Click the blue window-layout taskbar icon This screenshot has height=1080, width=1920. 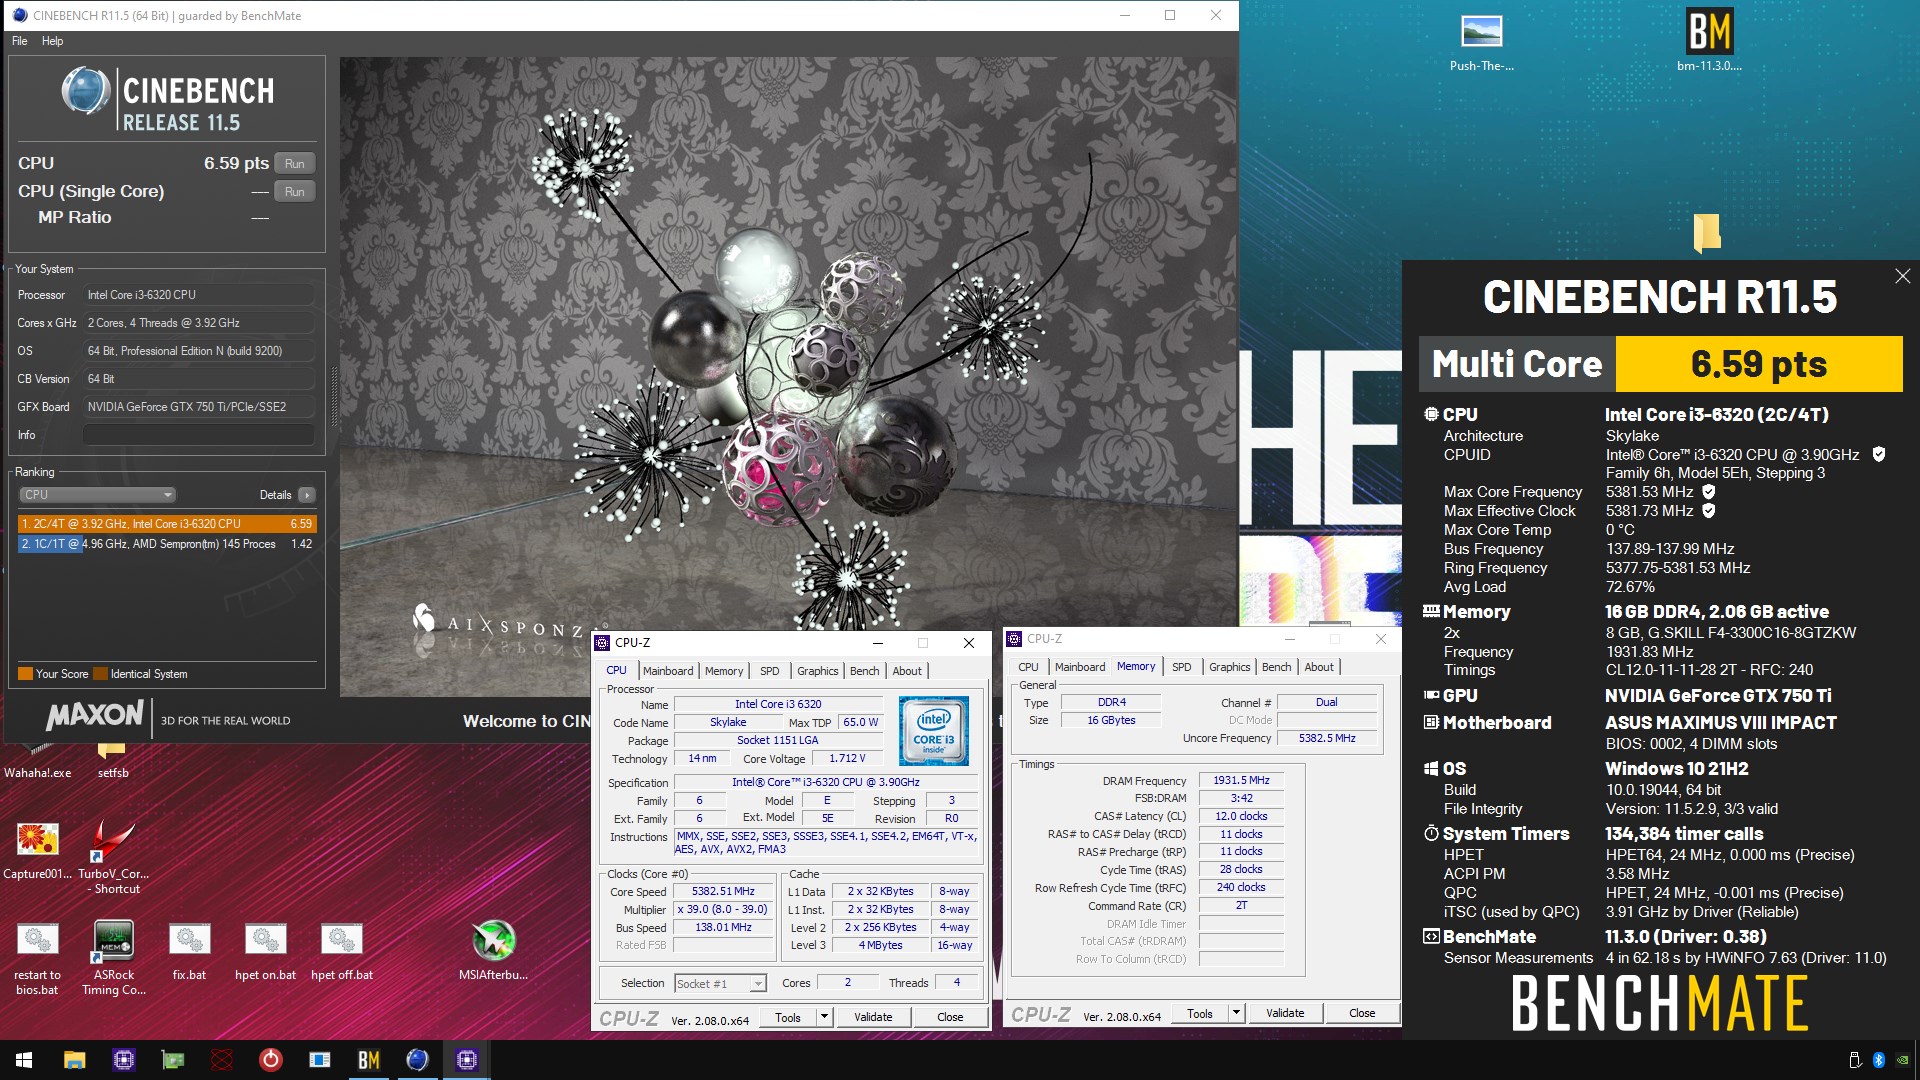[319, 1060]
